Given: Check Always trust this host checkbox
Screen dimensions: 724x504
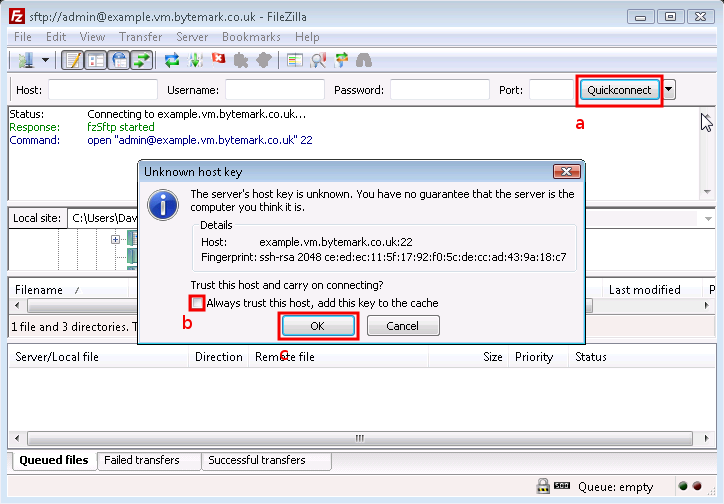Looking at the screenshot, I should pos(197,303).
